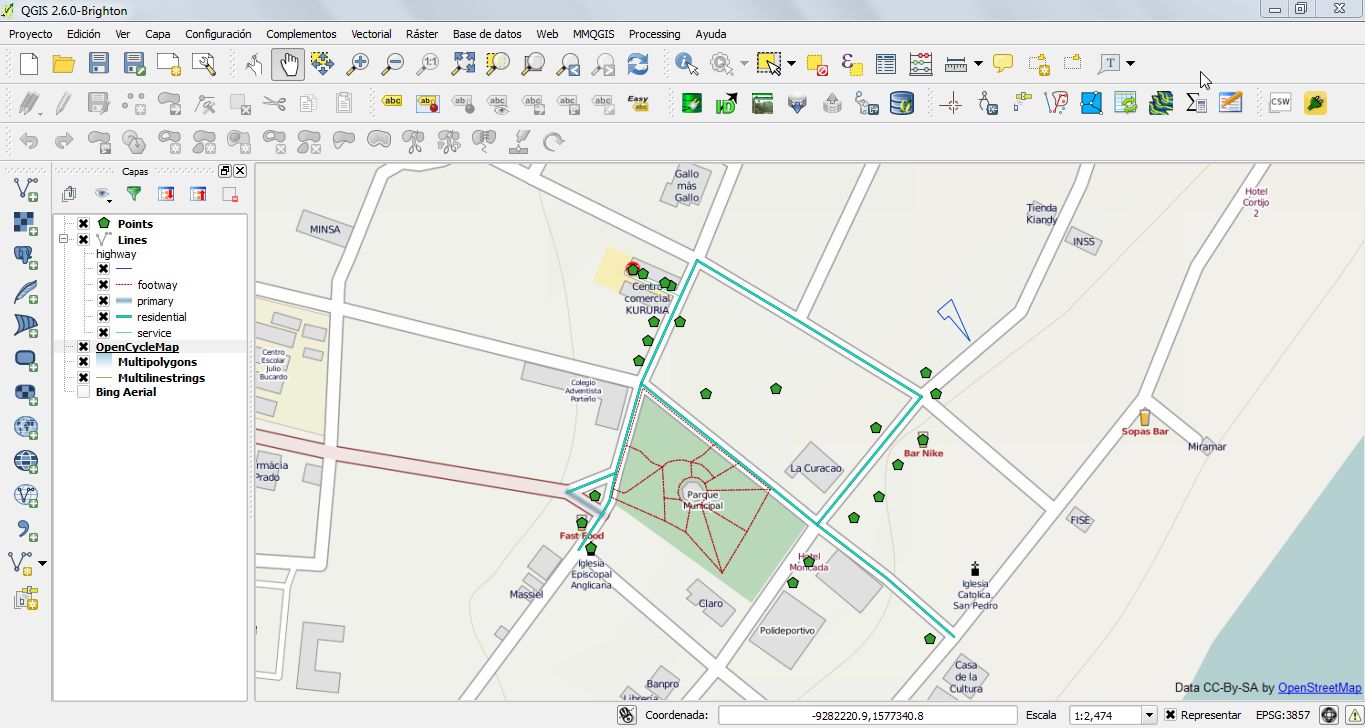Screen dimensions: 1365x728
Task: Collapse the Lines layer tree node
Action: pos(64,240)
